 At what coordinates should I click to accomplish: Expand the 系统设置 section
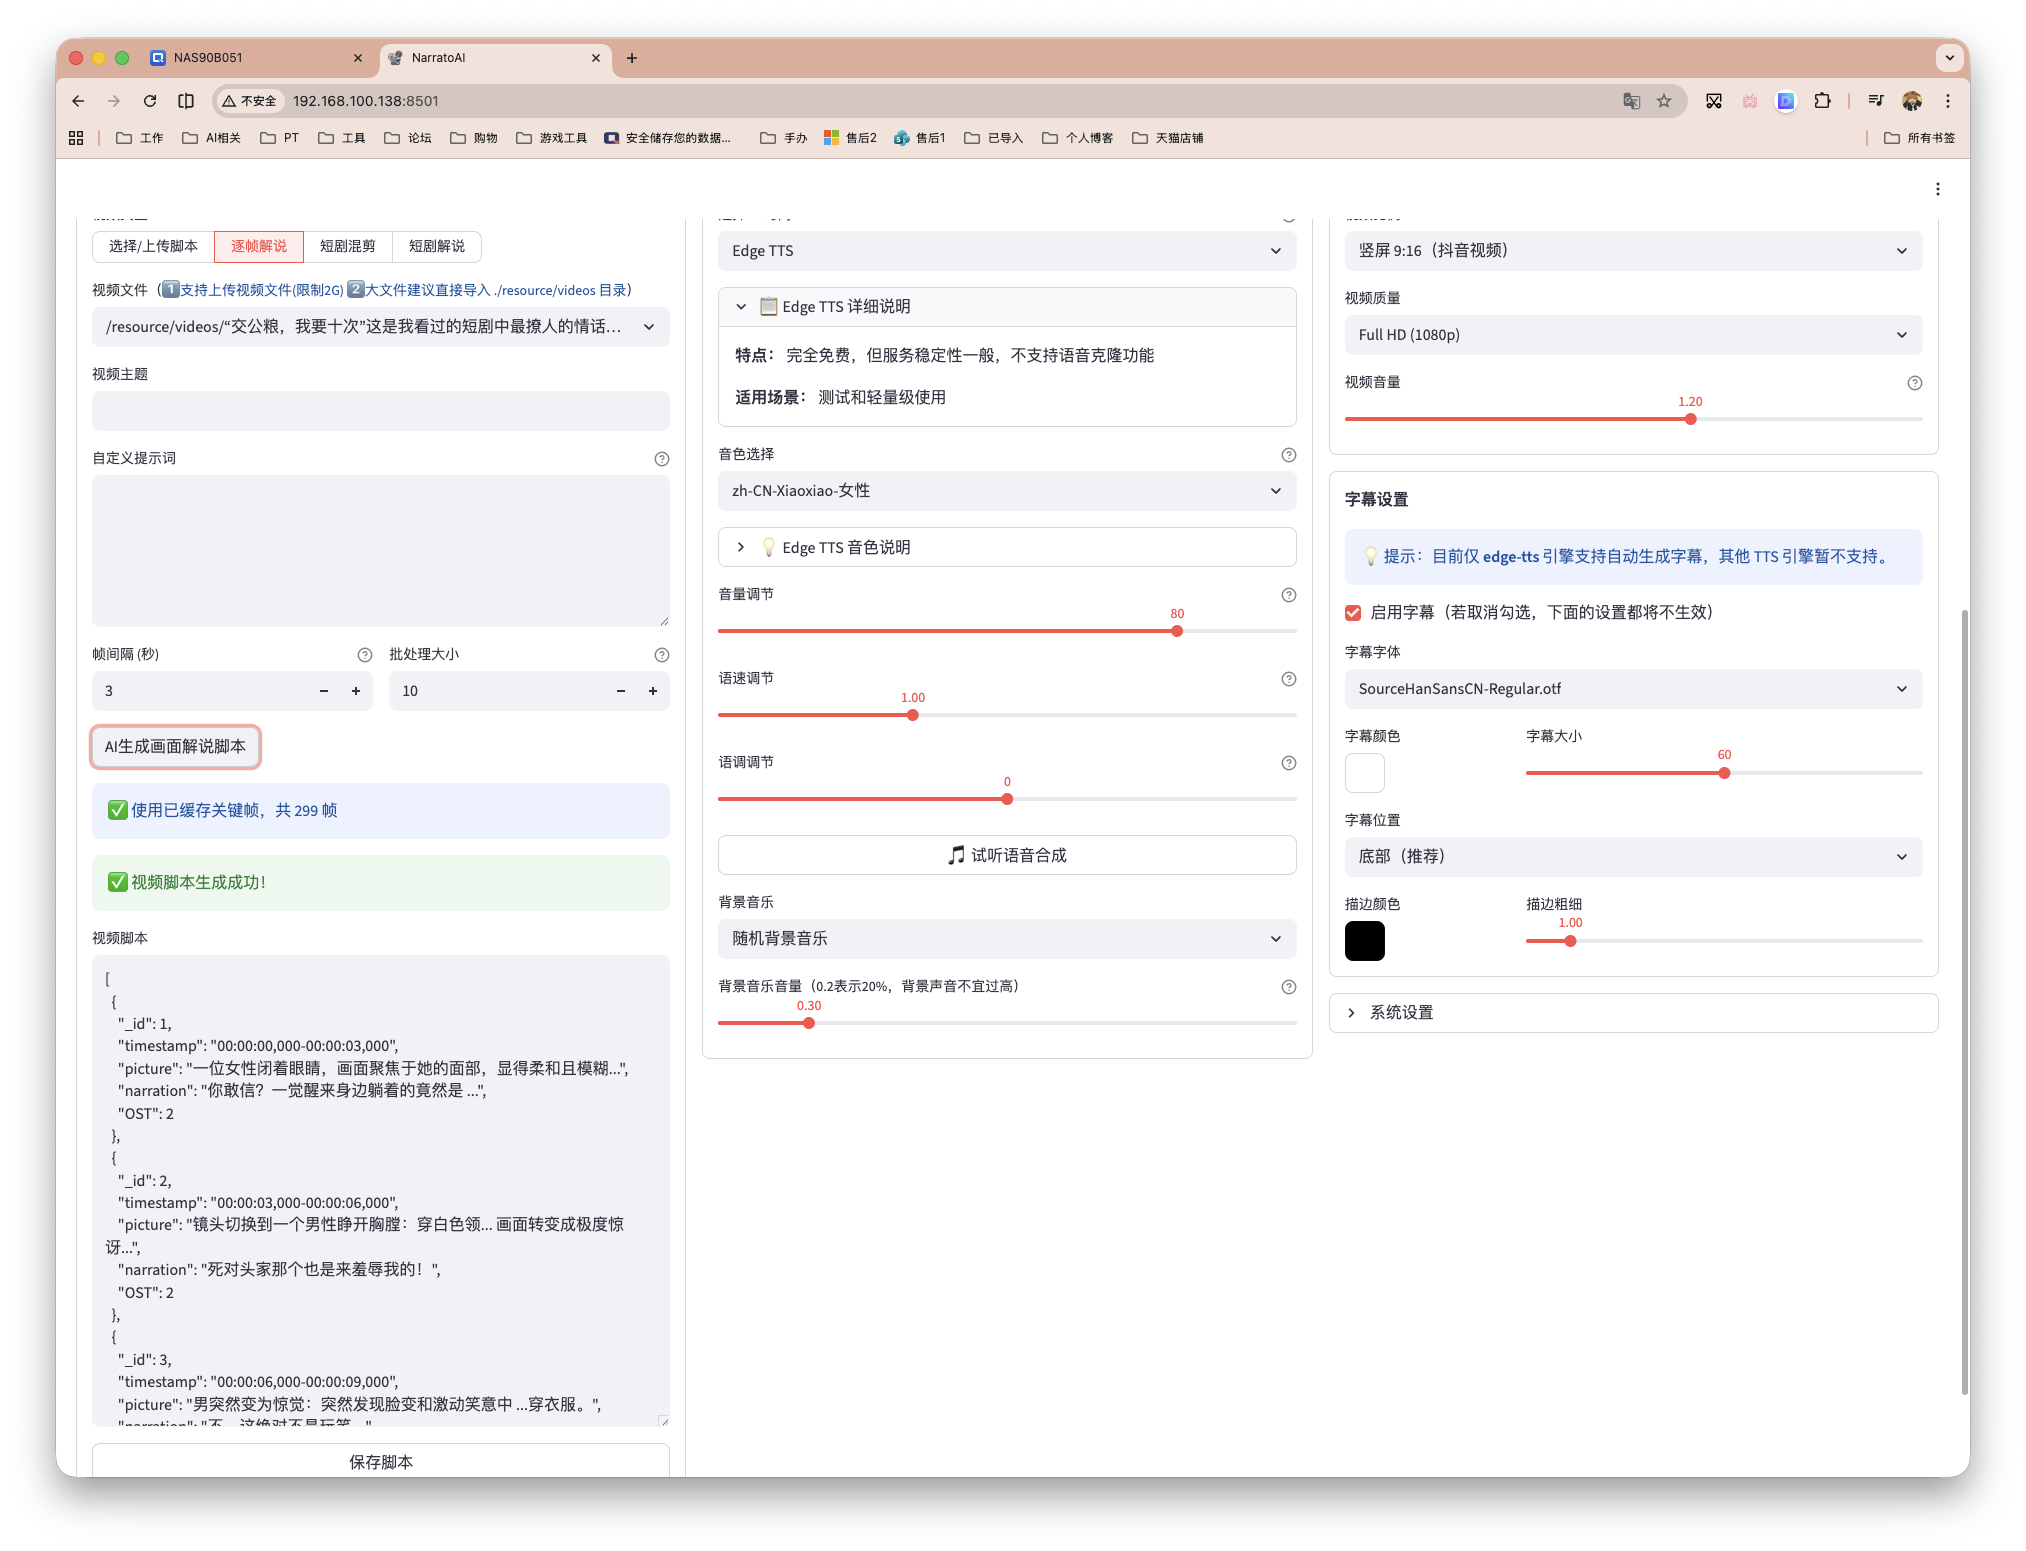[1401, 1013]
